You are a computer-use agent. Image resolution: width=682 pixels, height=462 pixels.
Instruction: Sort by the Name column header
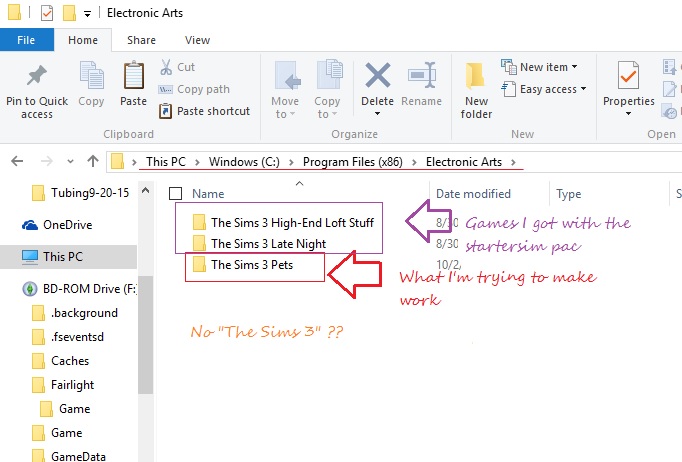(208, 194)
